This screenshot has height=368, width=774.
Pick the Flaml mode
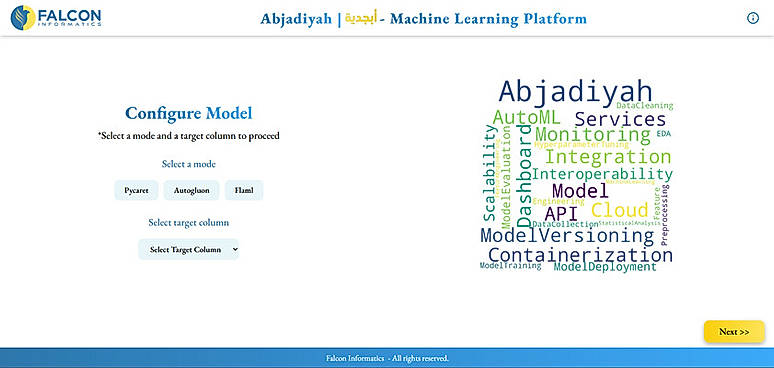click(x=244, y=190)
